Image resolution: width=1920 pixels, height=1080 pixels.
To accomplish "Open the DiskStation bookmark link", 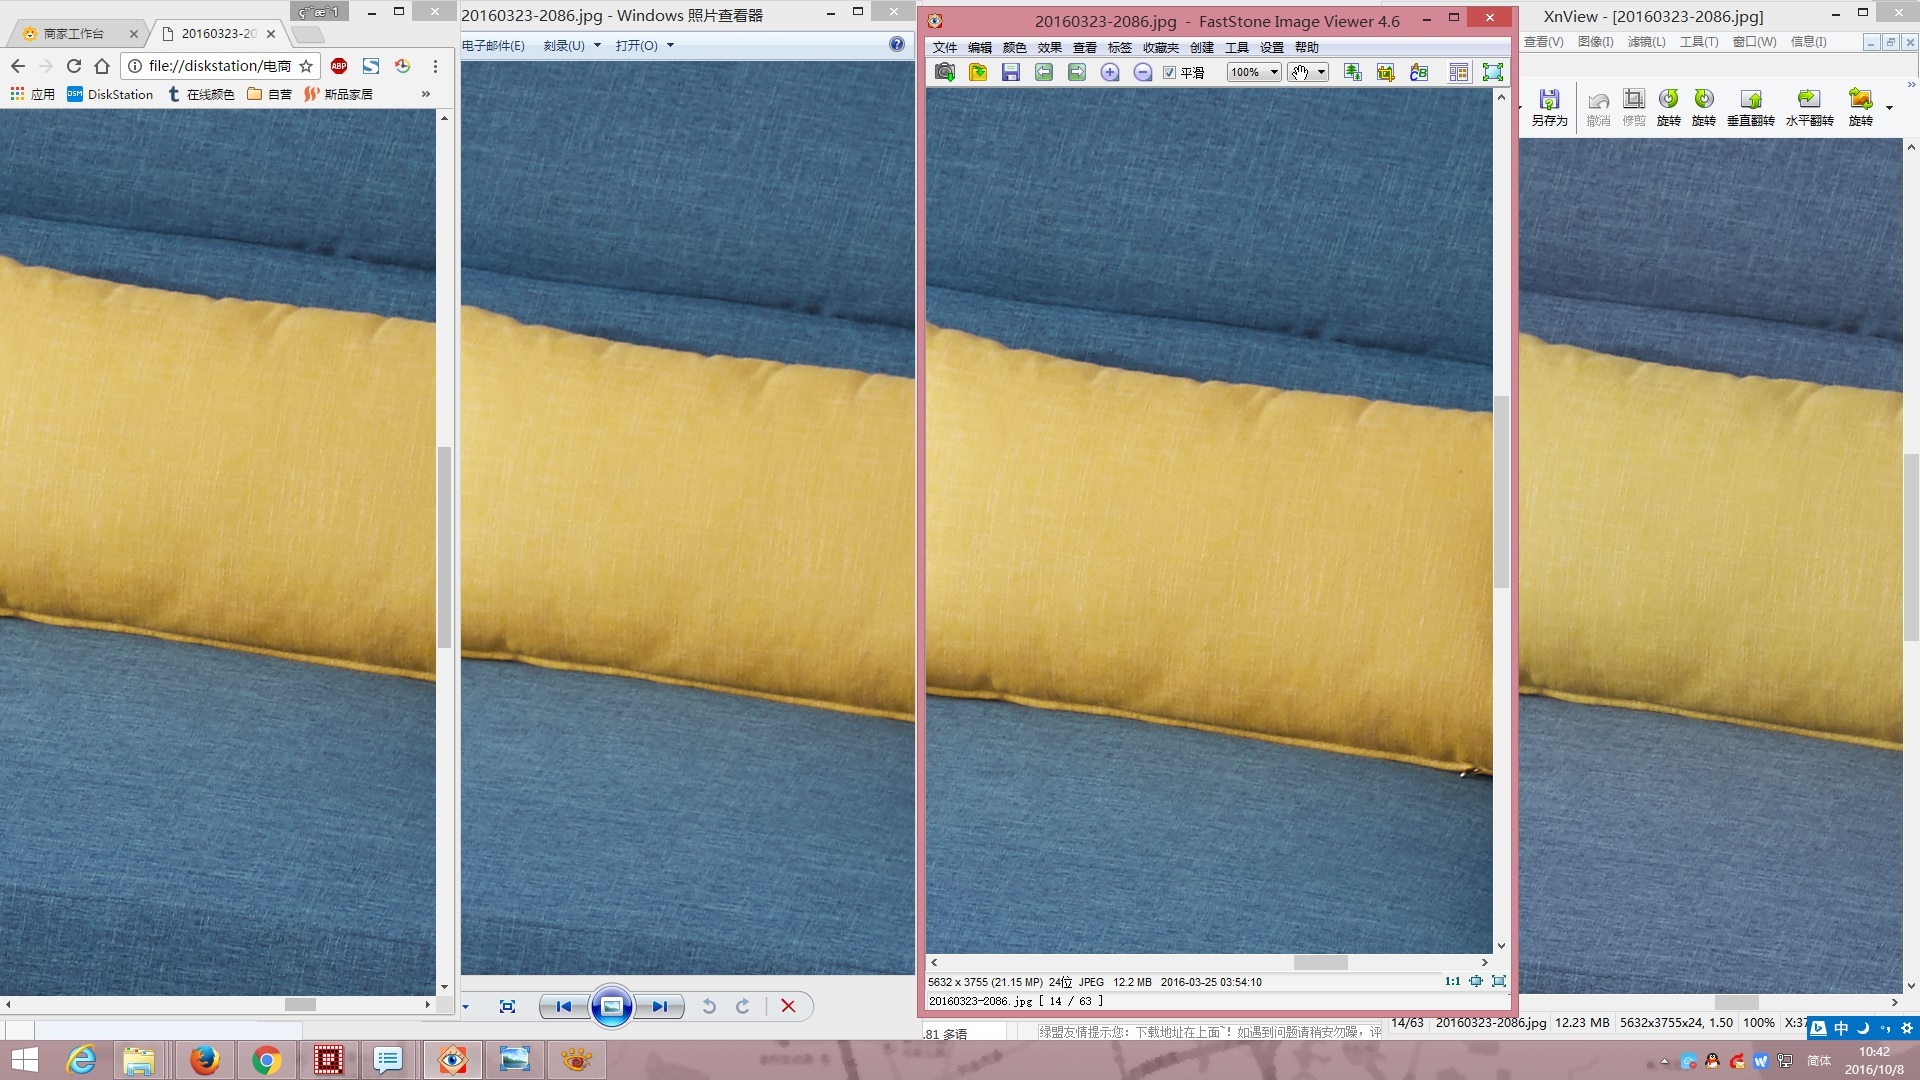I will 110,94.
